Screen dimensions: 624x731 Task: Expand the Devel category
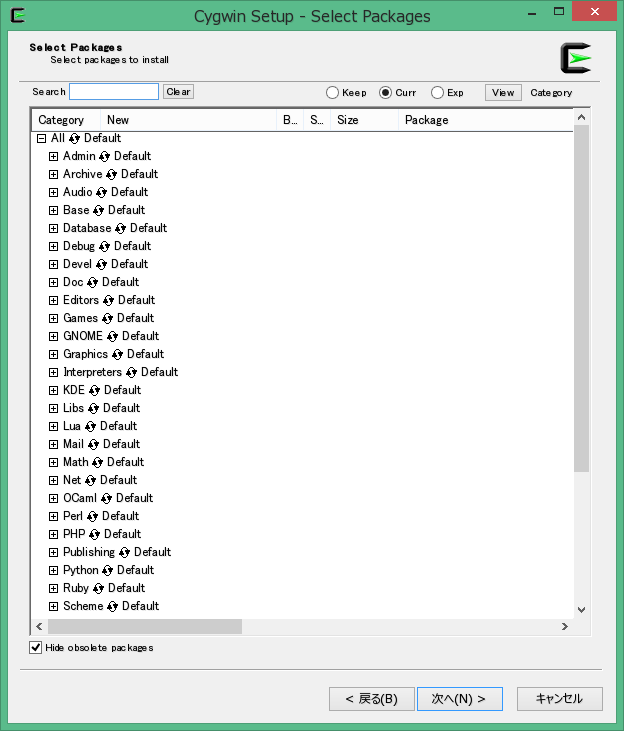(54, 264)
